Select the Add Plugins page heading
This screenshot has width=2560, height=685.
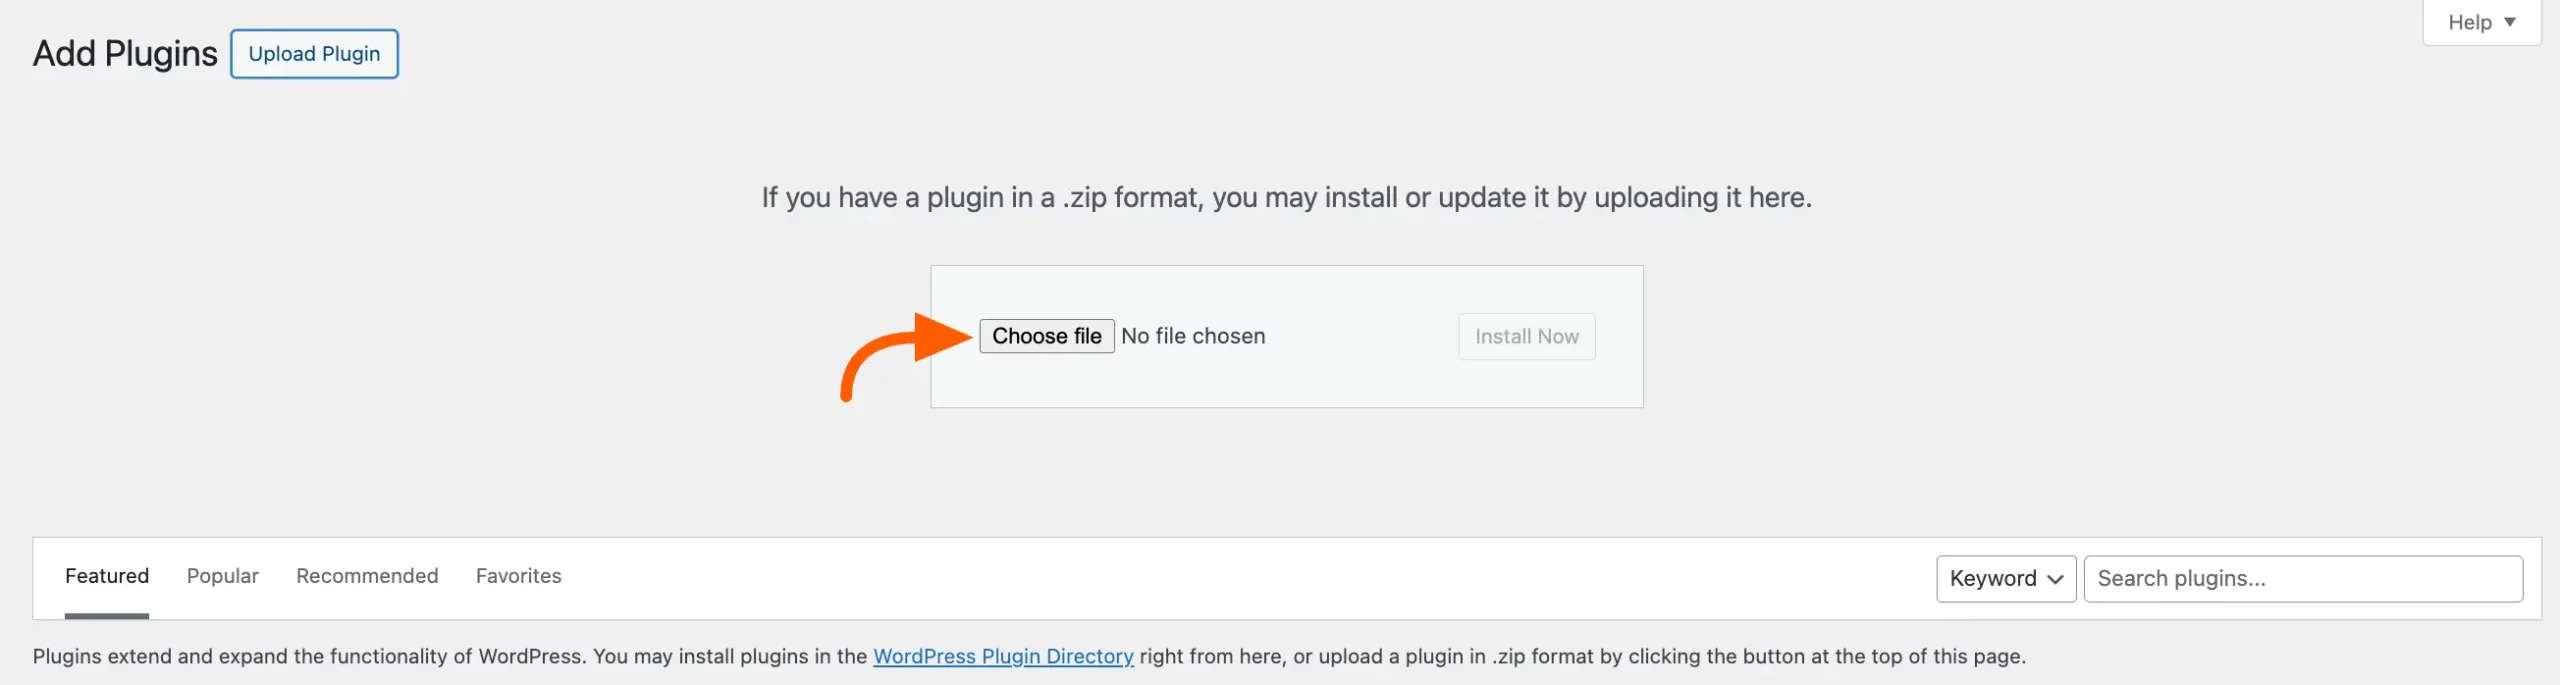tap(124, 53)
